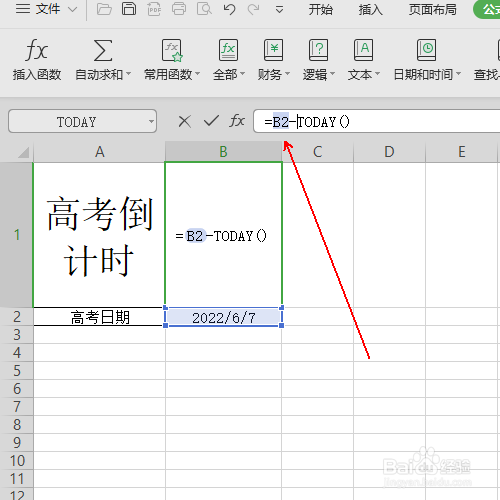The height and width of the screenshot is (500, 500).
Task: Switch to the 页面布局 tab
Action: [433, 9]
